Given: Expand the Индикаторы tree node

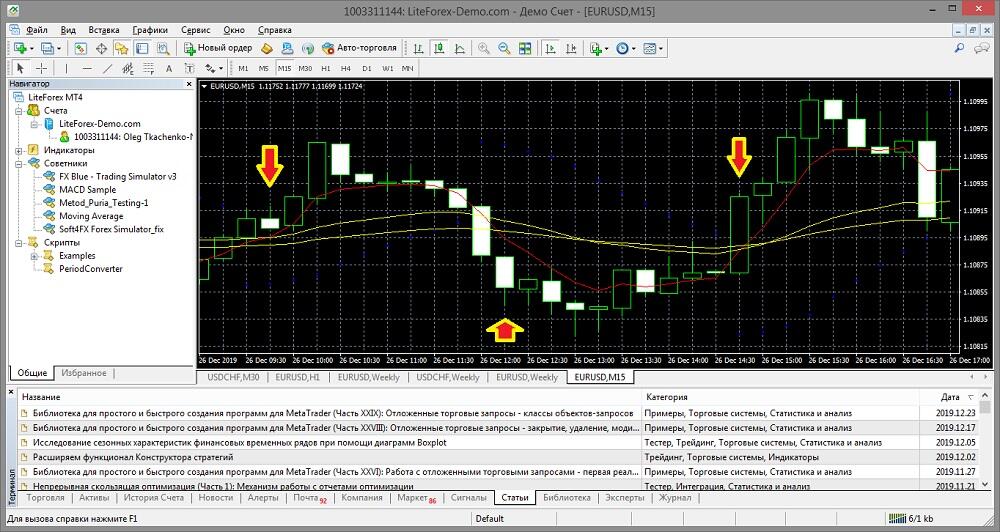Looking at the screenshot, I should [x=20, y=150].
